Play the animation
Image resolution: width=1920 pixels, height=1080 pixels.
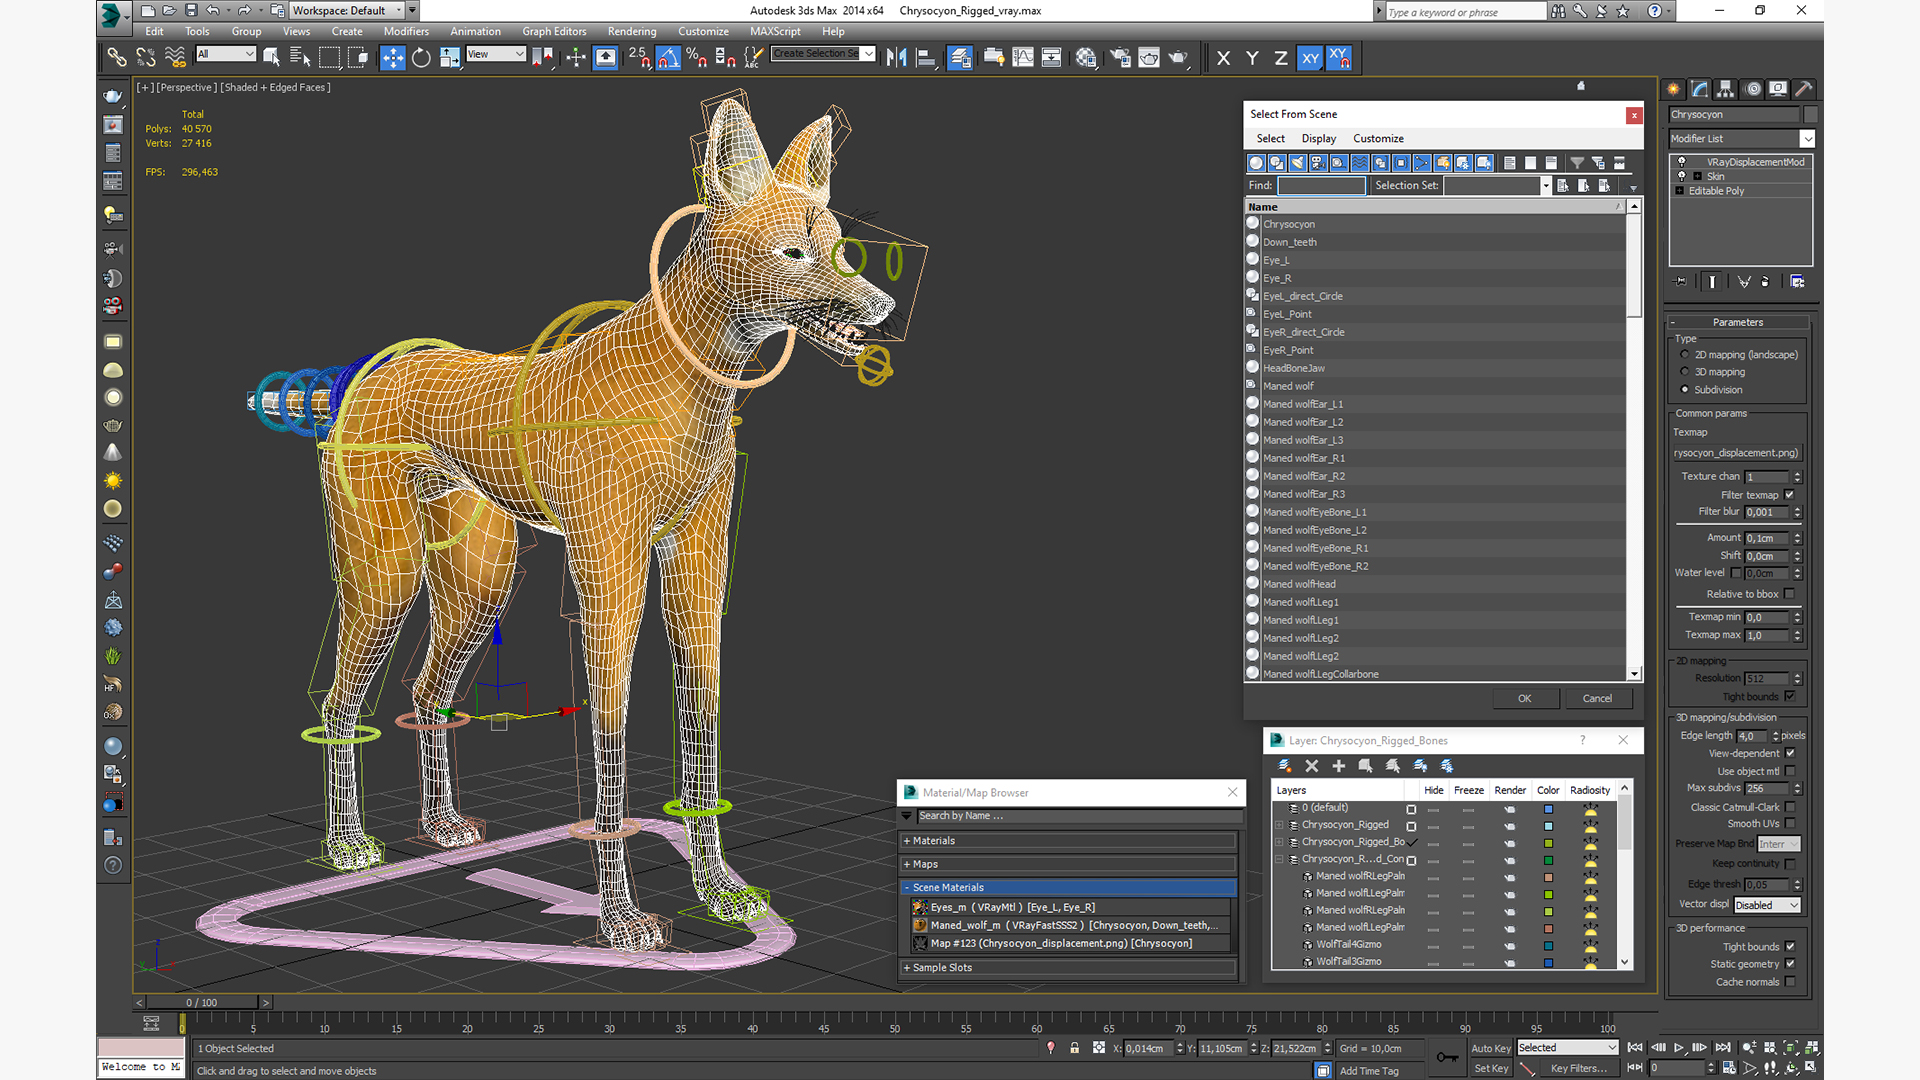(x=1679, y=1048)
